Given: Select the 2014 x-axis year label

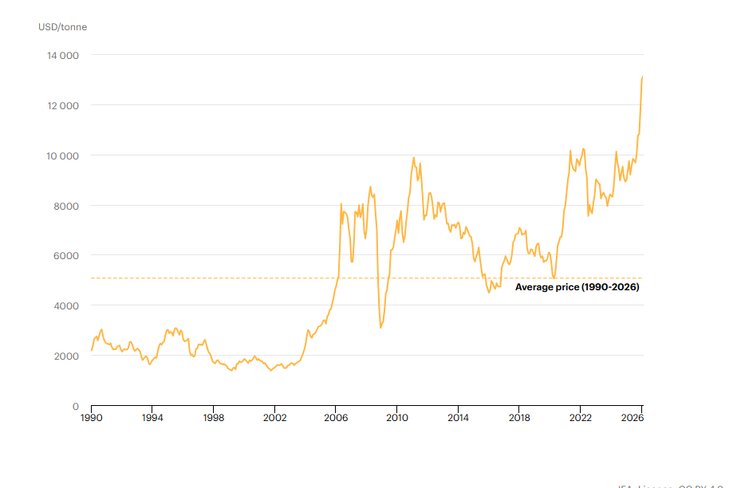Looking at the screenshot, I should (458, 418).
